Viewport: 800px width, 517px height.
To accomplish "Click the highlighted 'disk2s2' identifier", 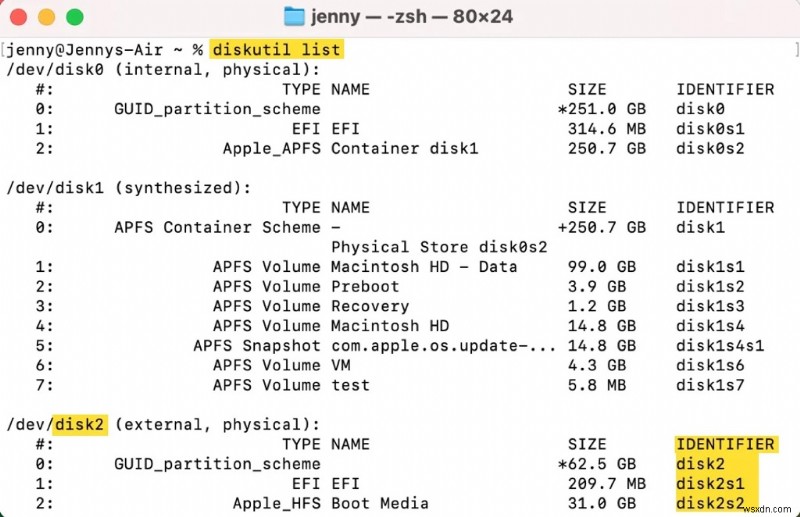I will 710,503.
